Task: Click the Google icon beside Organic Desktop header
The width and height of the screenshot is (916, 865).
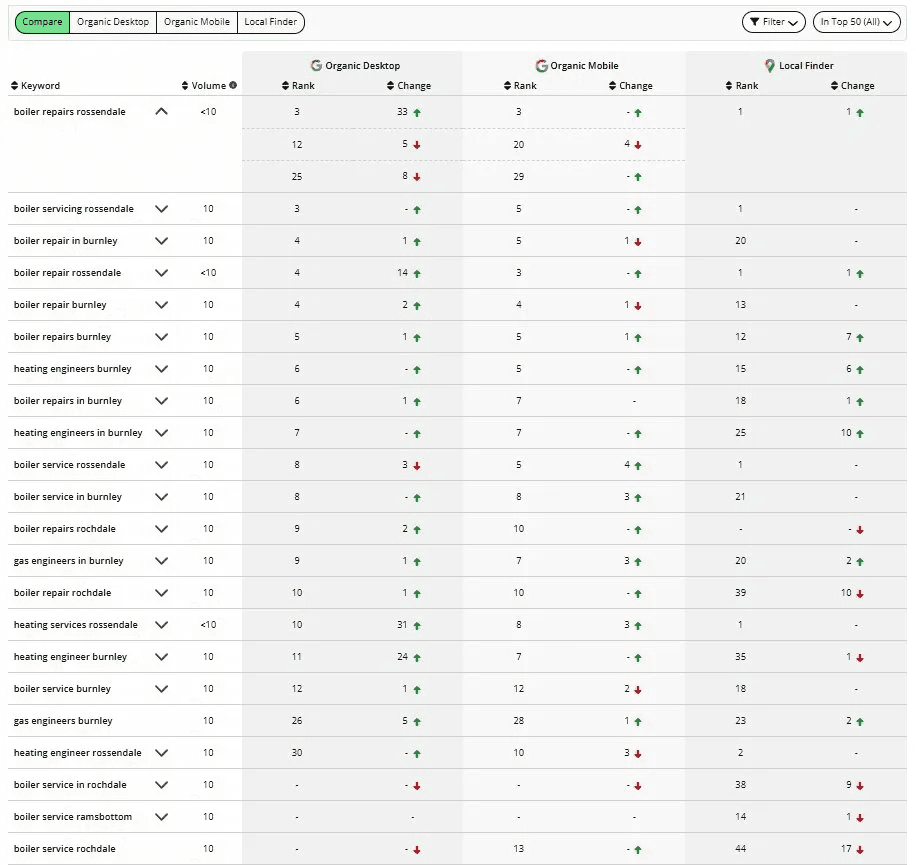Action: pos(316,65)
